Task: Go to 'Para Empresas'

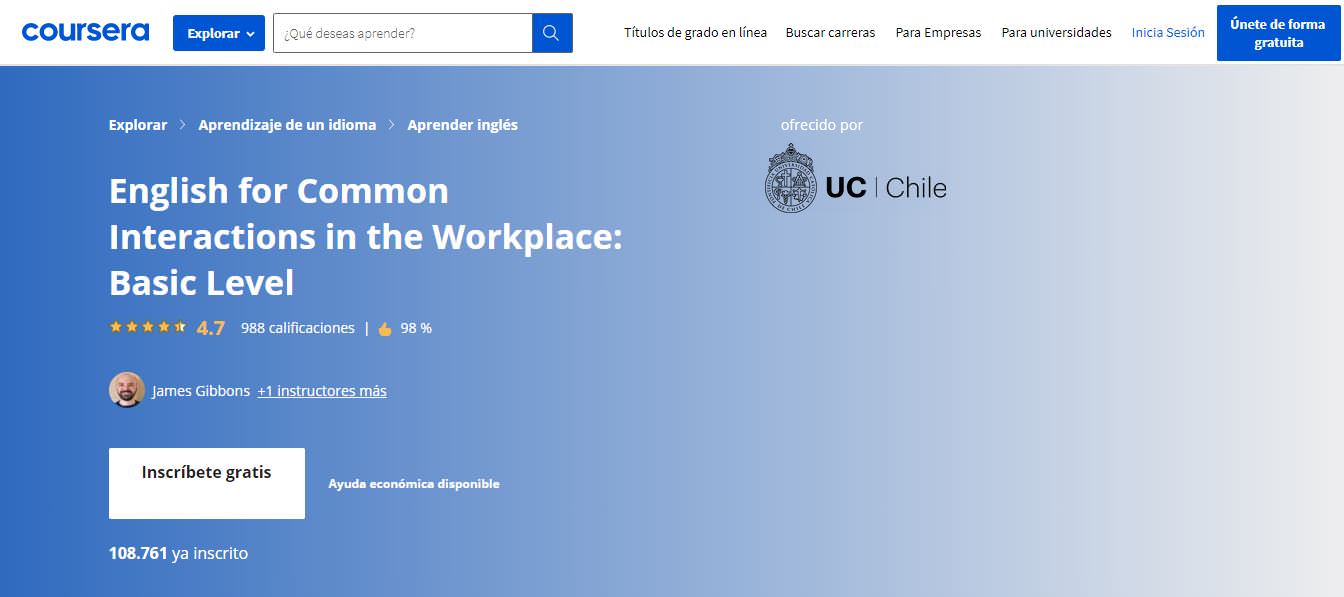Action: tap(938, 33)
